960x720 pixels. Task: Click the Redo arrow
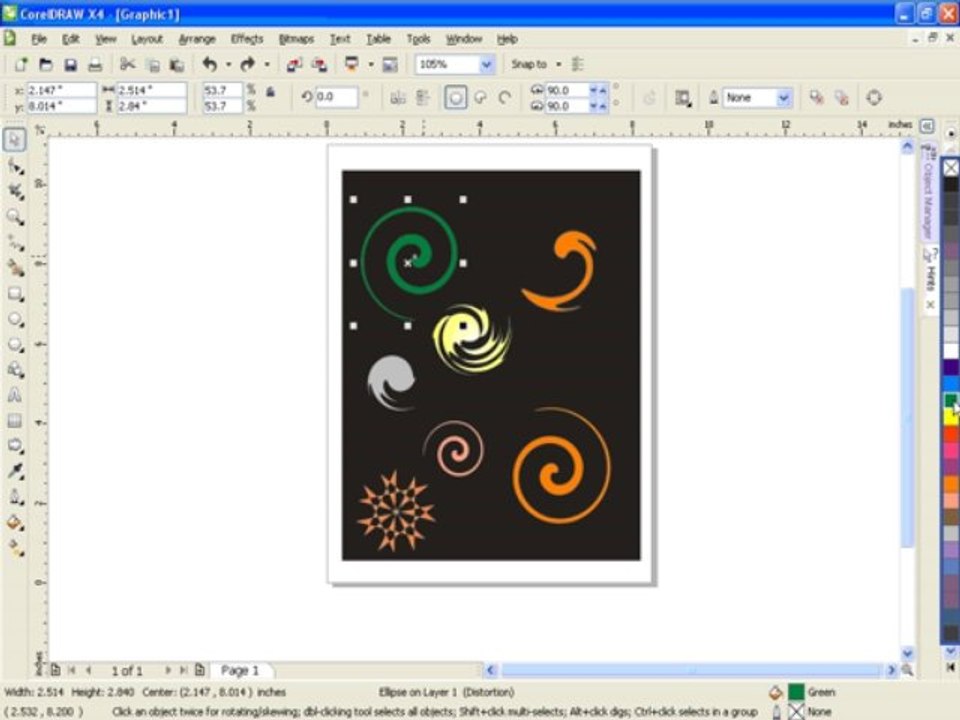[x=247, y=64]
